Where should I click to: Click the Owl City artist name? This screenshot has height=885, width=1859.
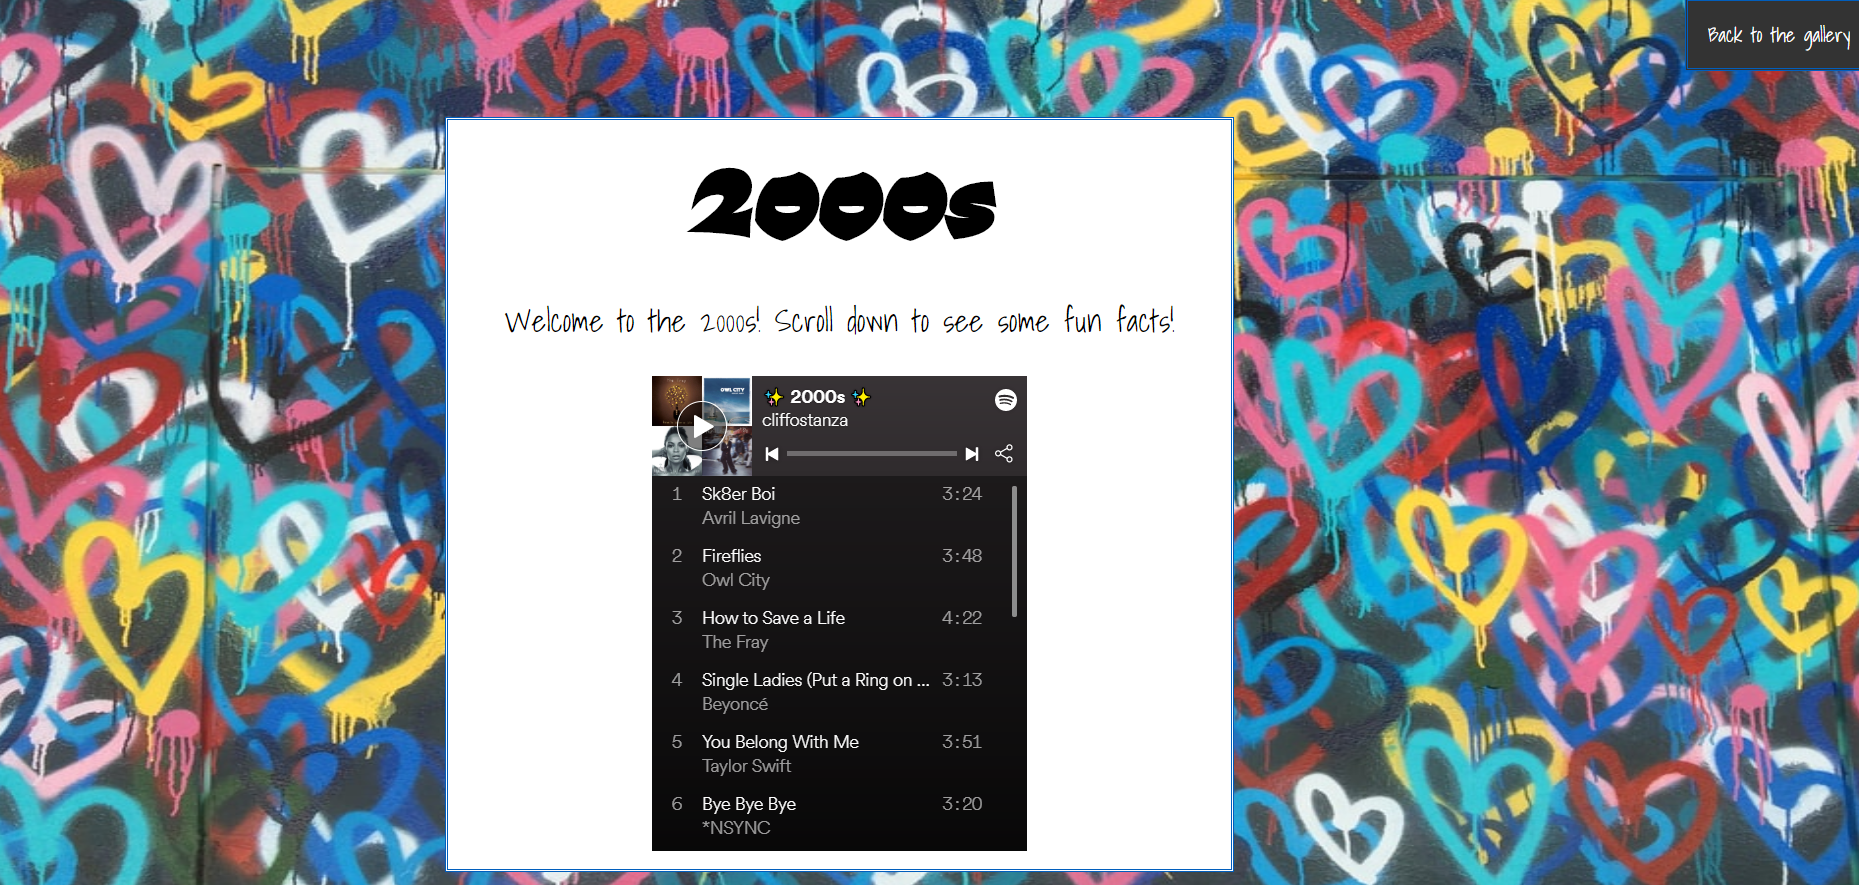736,580
